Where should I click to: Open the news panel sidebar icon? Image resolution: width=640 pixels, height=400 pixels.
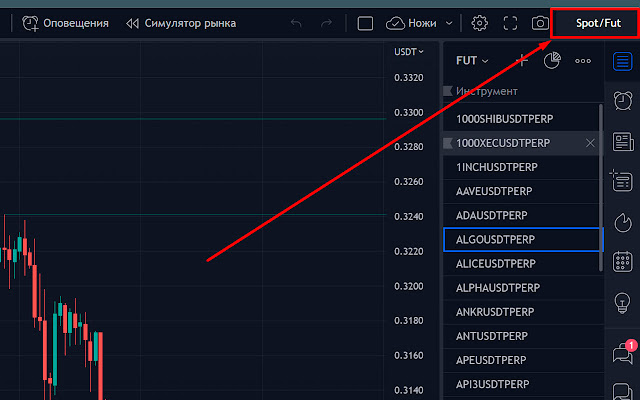(x=623, y=142)
